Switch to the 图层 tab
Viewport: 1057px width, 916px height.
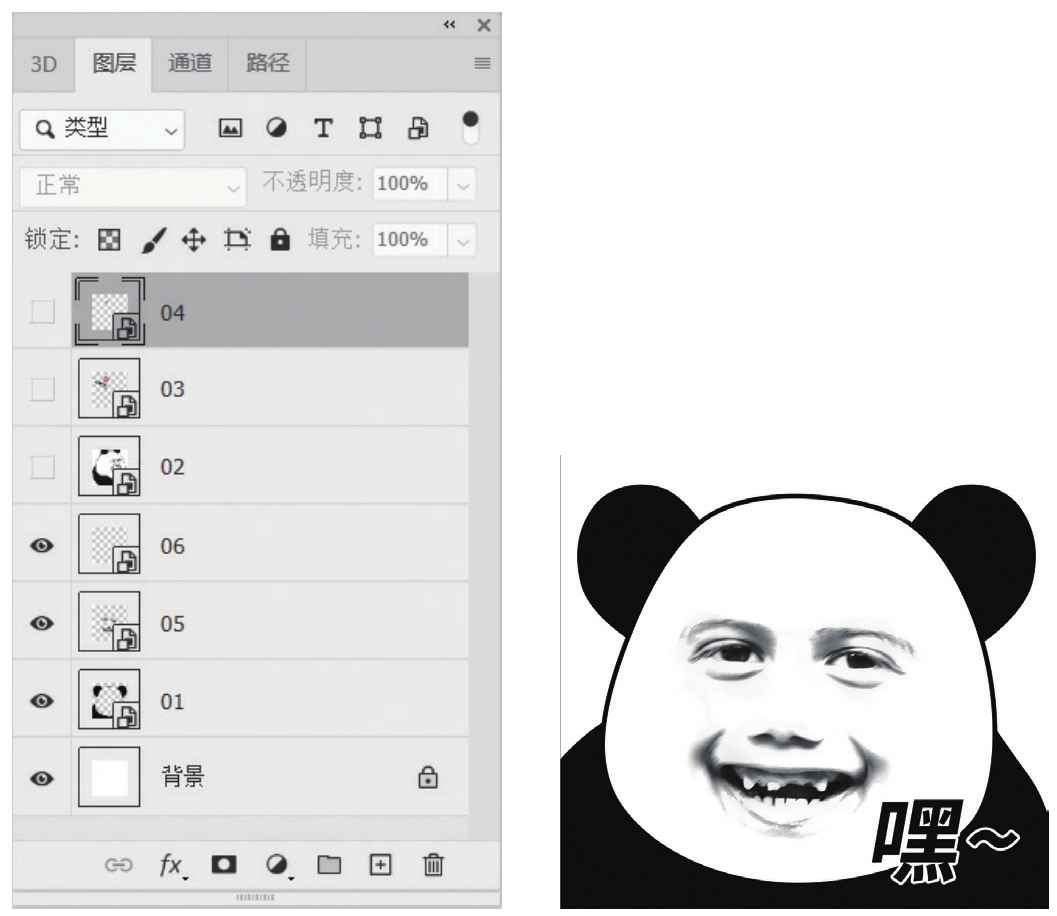(114, 63)
